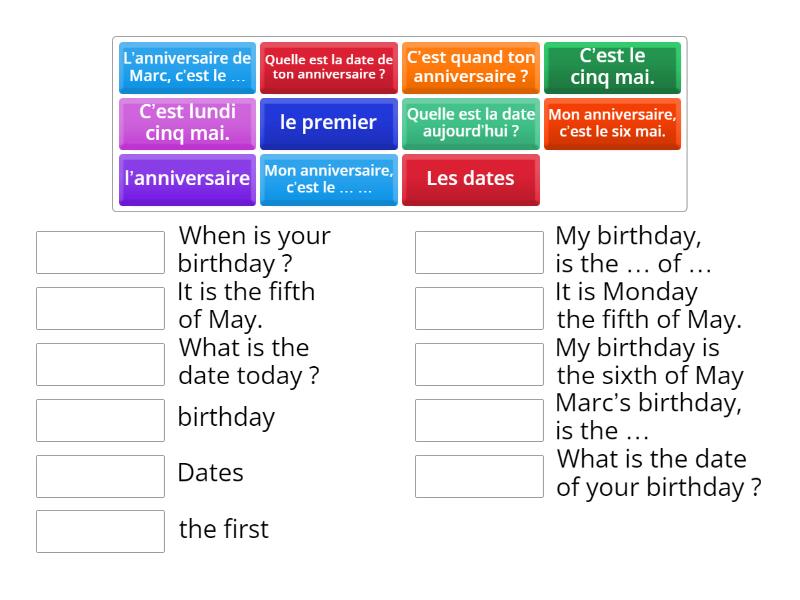Click the purple 'l'anniversaire' tile
The image size is (800, 600).
point(187,179)
